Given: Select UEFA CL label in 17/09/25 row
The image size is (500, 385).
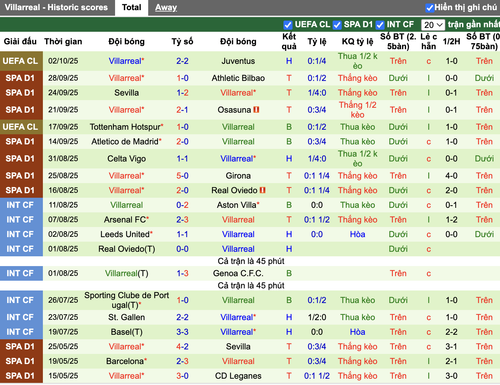Looking at the screenshot, I should click(x=21, y=127).
